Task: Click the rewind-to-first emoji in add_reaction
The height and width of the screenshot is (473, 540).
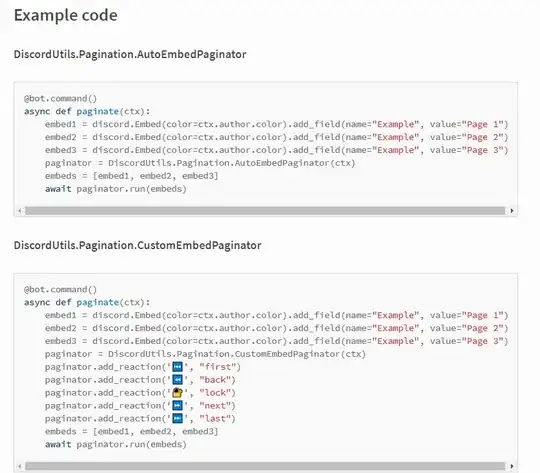Action: (177, 367)
